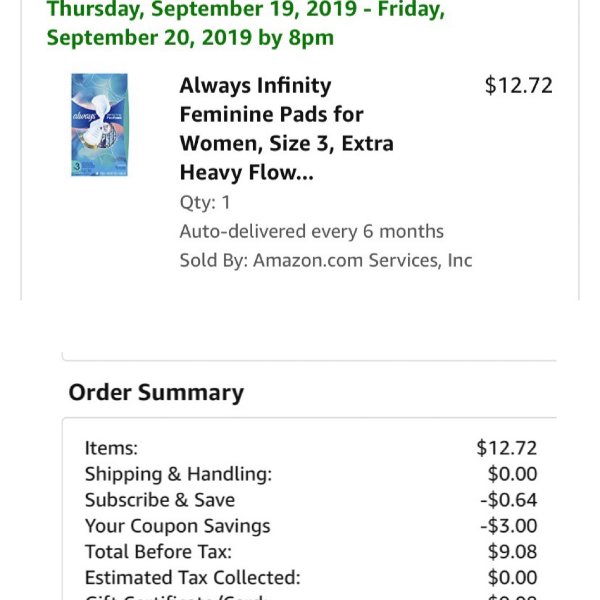This screenshot has height=600, width=600.
Task: Select the $12.72 item price
Action: [518, 85]
